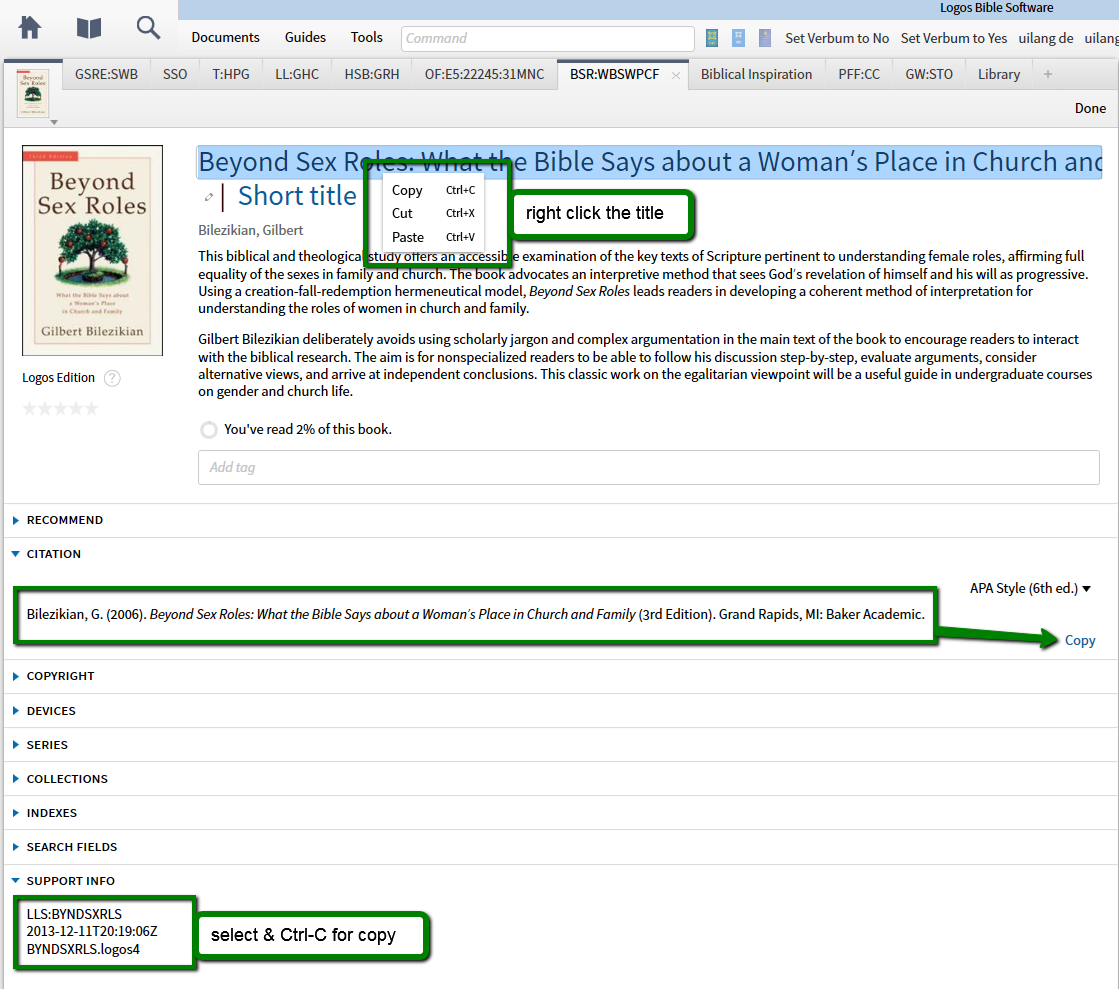
Task: Click the selected book title field
Action: 649,162
